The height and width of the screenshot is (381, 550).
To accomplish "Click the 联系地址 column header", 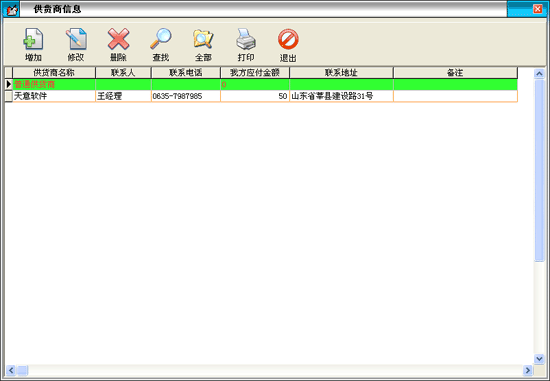I will 341,73.
